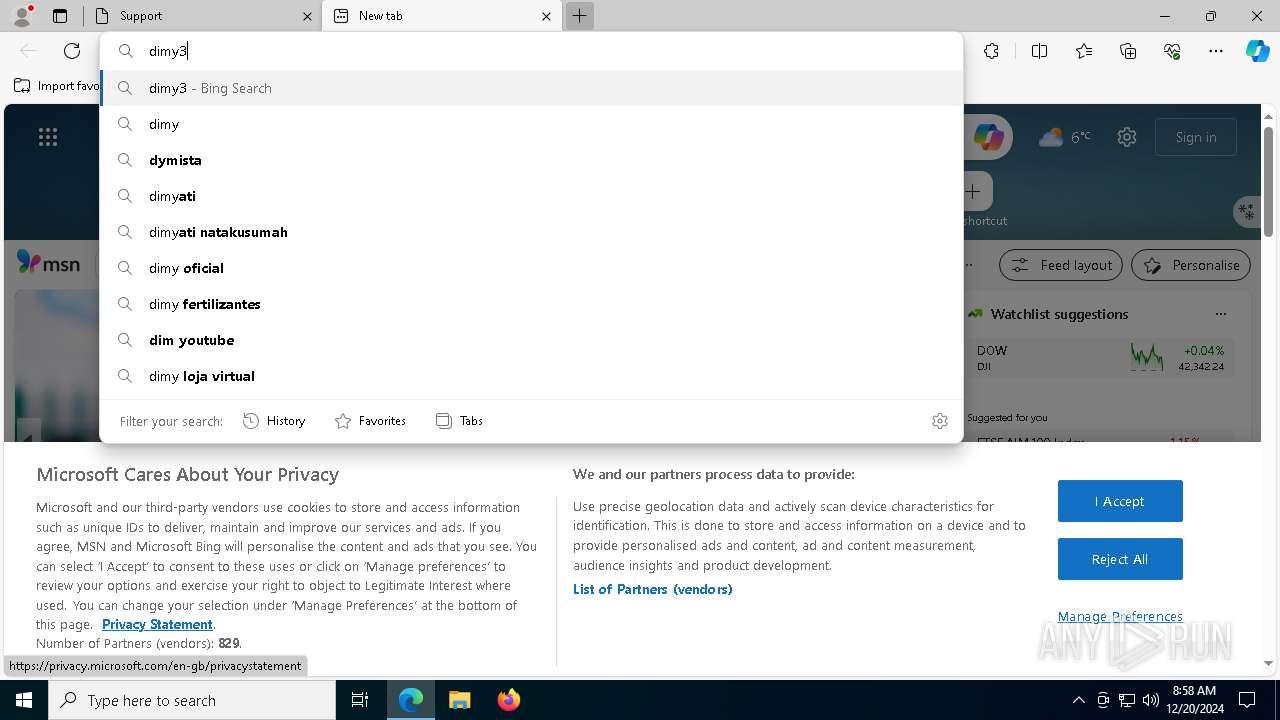
Task: Open Settings and more ellipsis menu
Action: pyautogui.click(x=1216, y=51)
